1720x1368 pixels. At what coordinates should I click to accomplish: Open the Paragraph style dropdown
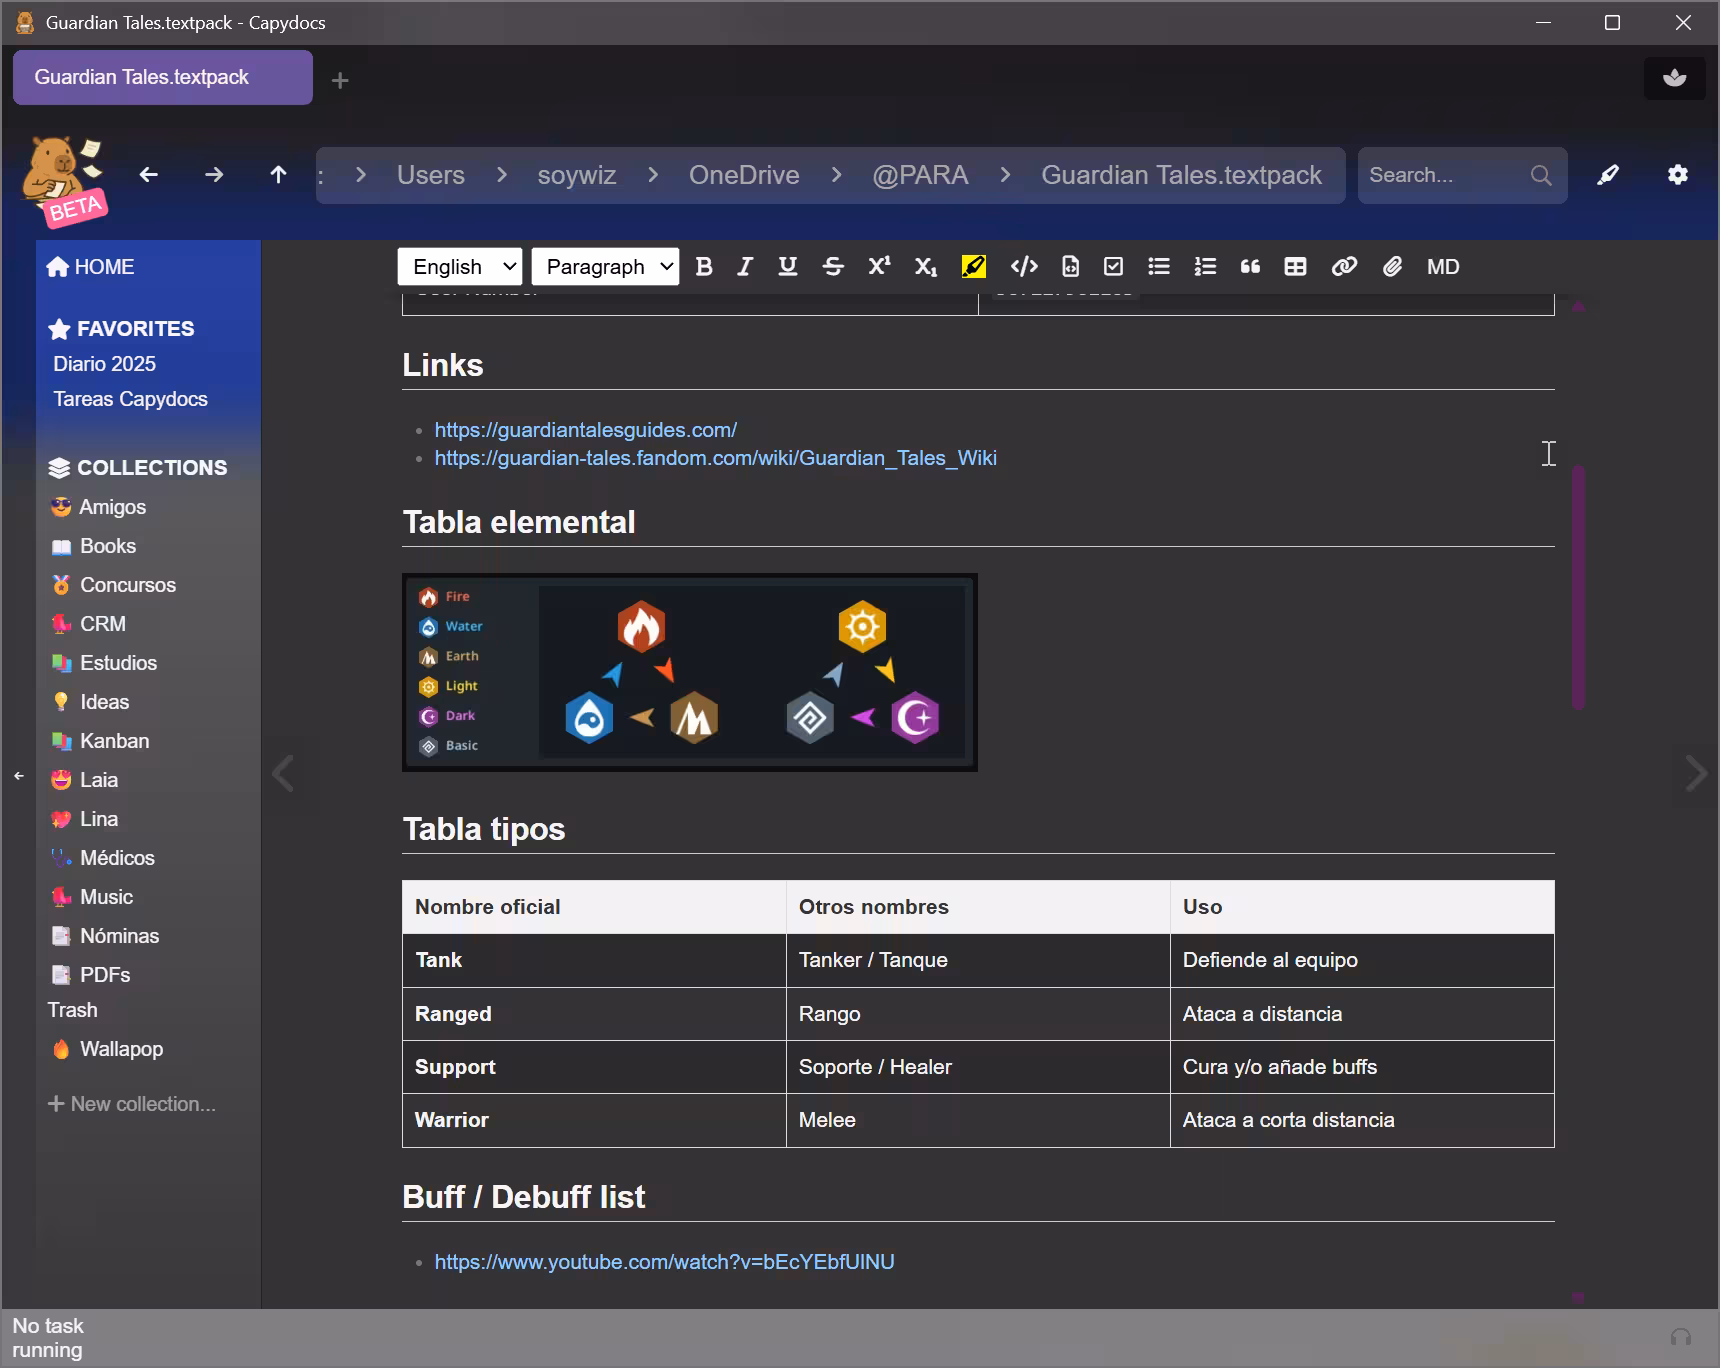tap(605, 267)
